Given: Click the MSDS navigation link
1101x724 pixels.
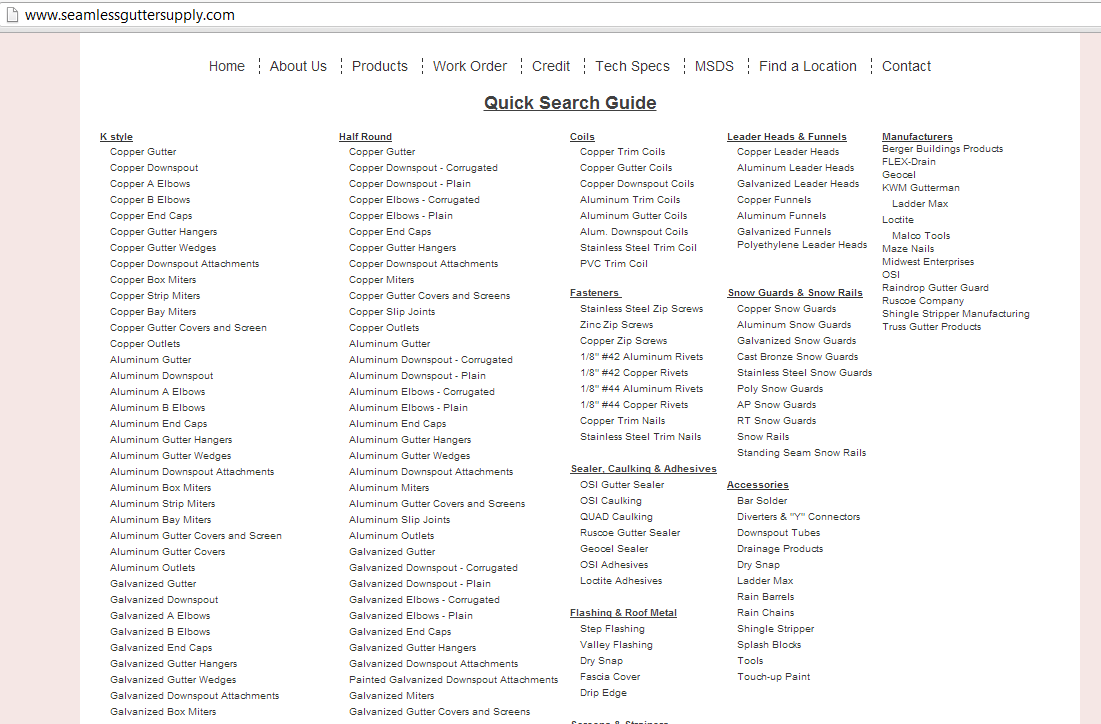Looking at the screenshot, I should 714,66.
